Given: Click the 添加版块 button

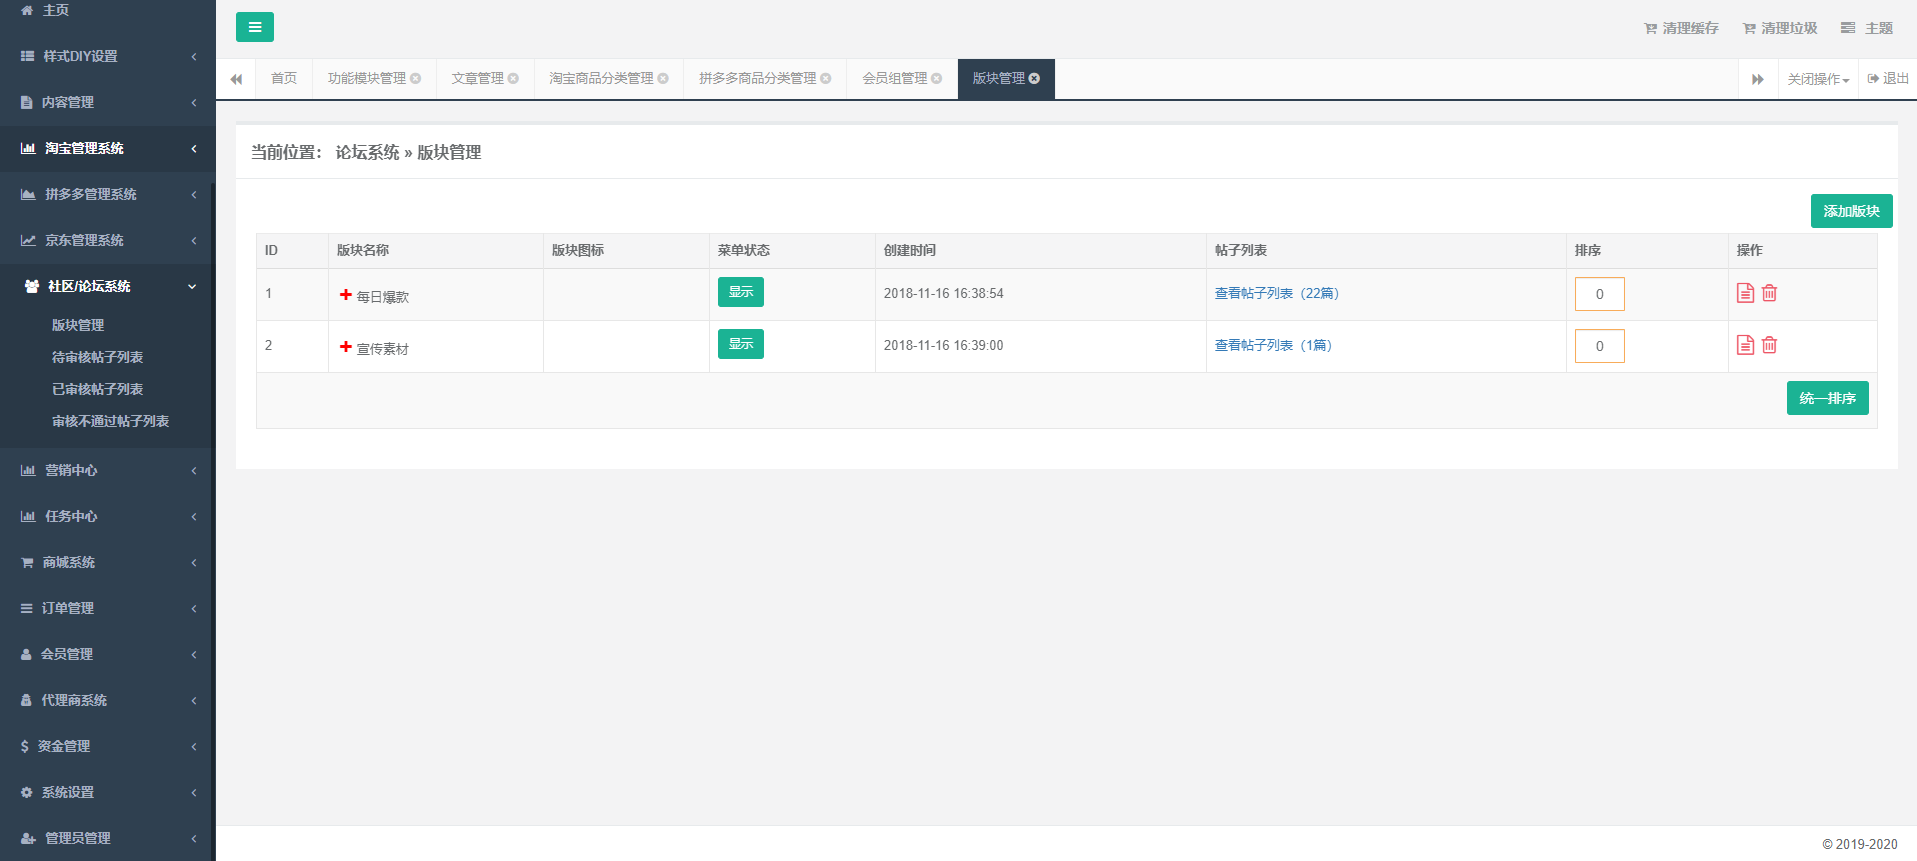Looking at the screenshot, I should 1851,211.
